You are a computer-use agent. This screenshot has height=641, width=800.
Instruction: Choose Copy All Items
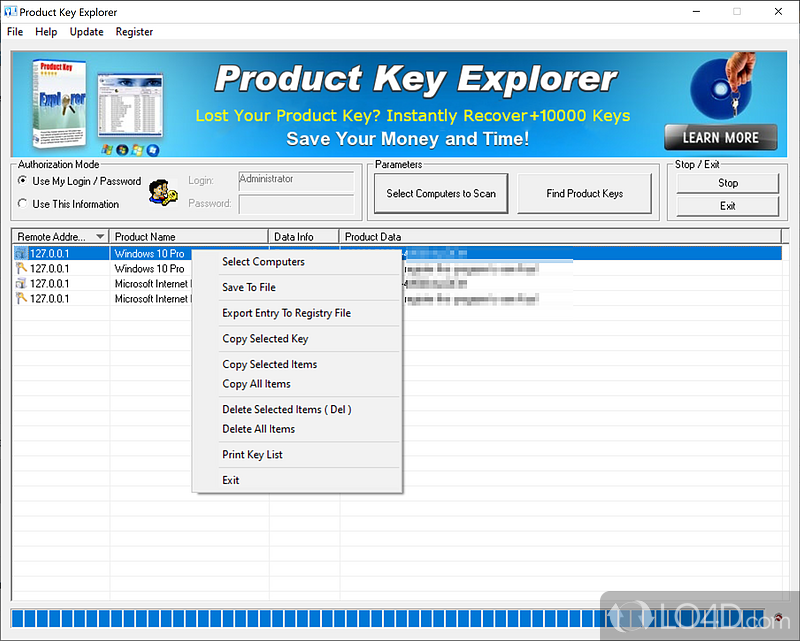(x=297, y=384)
